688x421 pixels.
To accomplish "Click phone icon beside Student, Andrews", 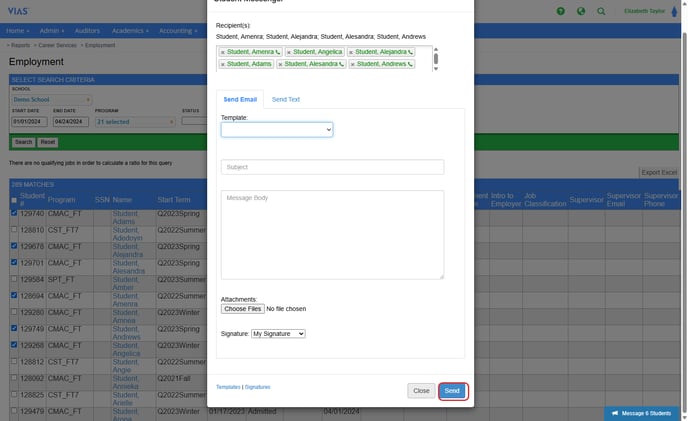I will (x=409, y=64).
